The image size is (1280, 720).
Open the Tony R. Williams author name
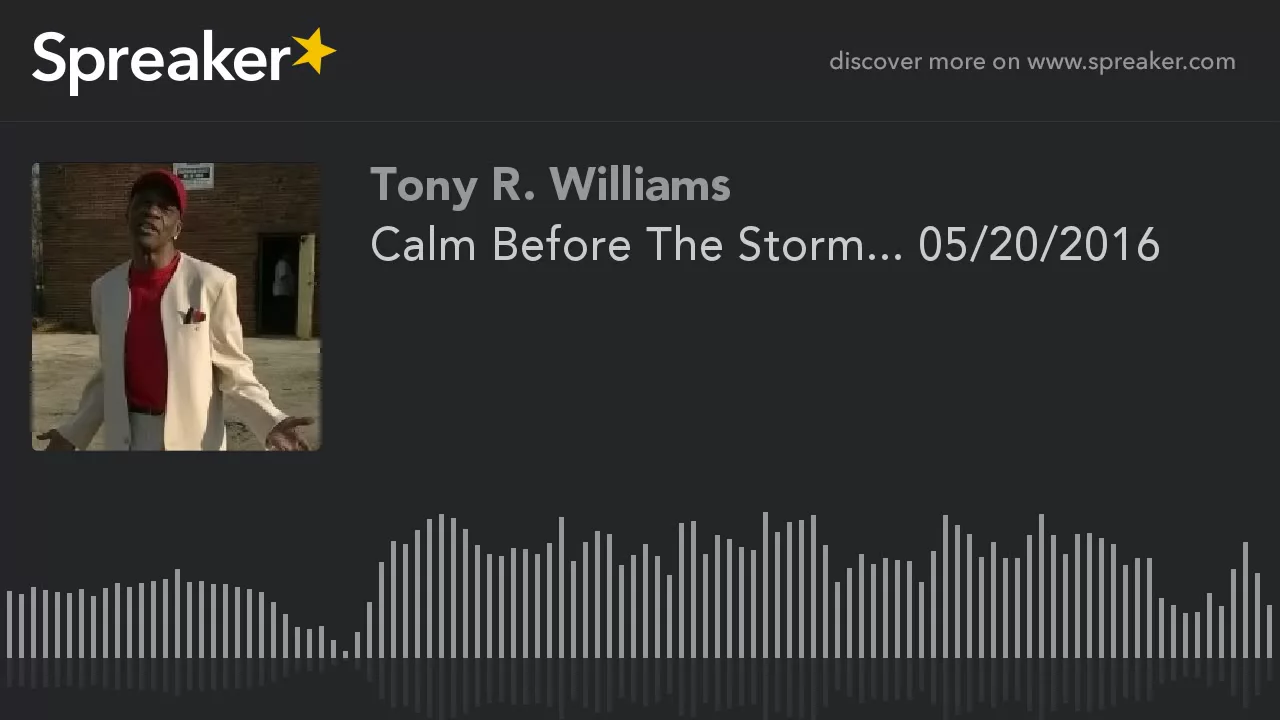550,185
